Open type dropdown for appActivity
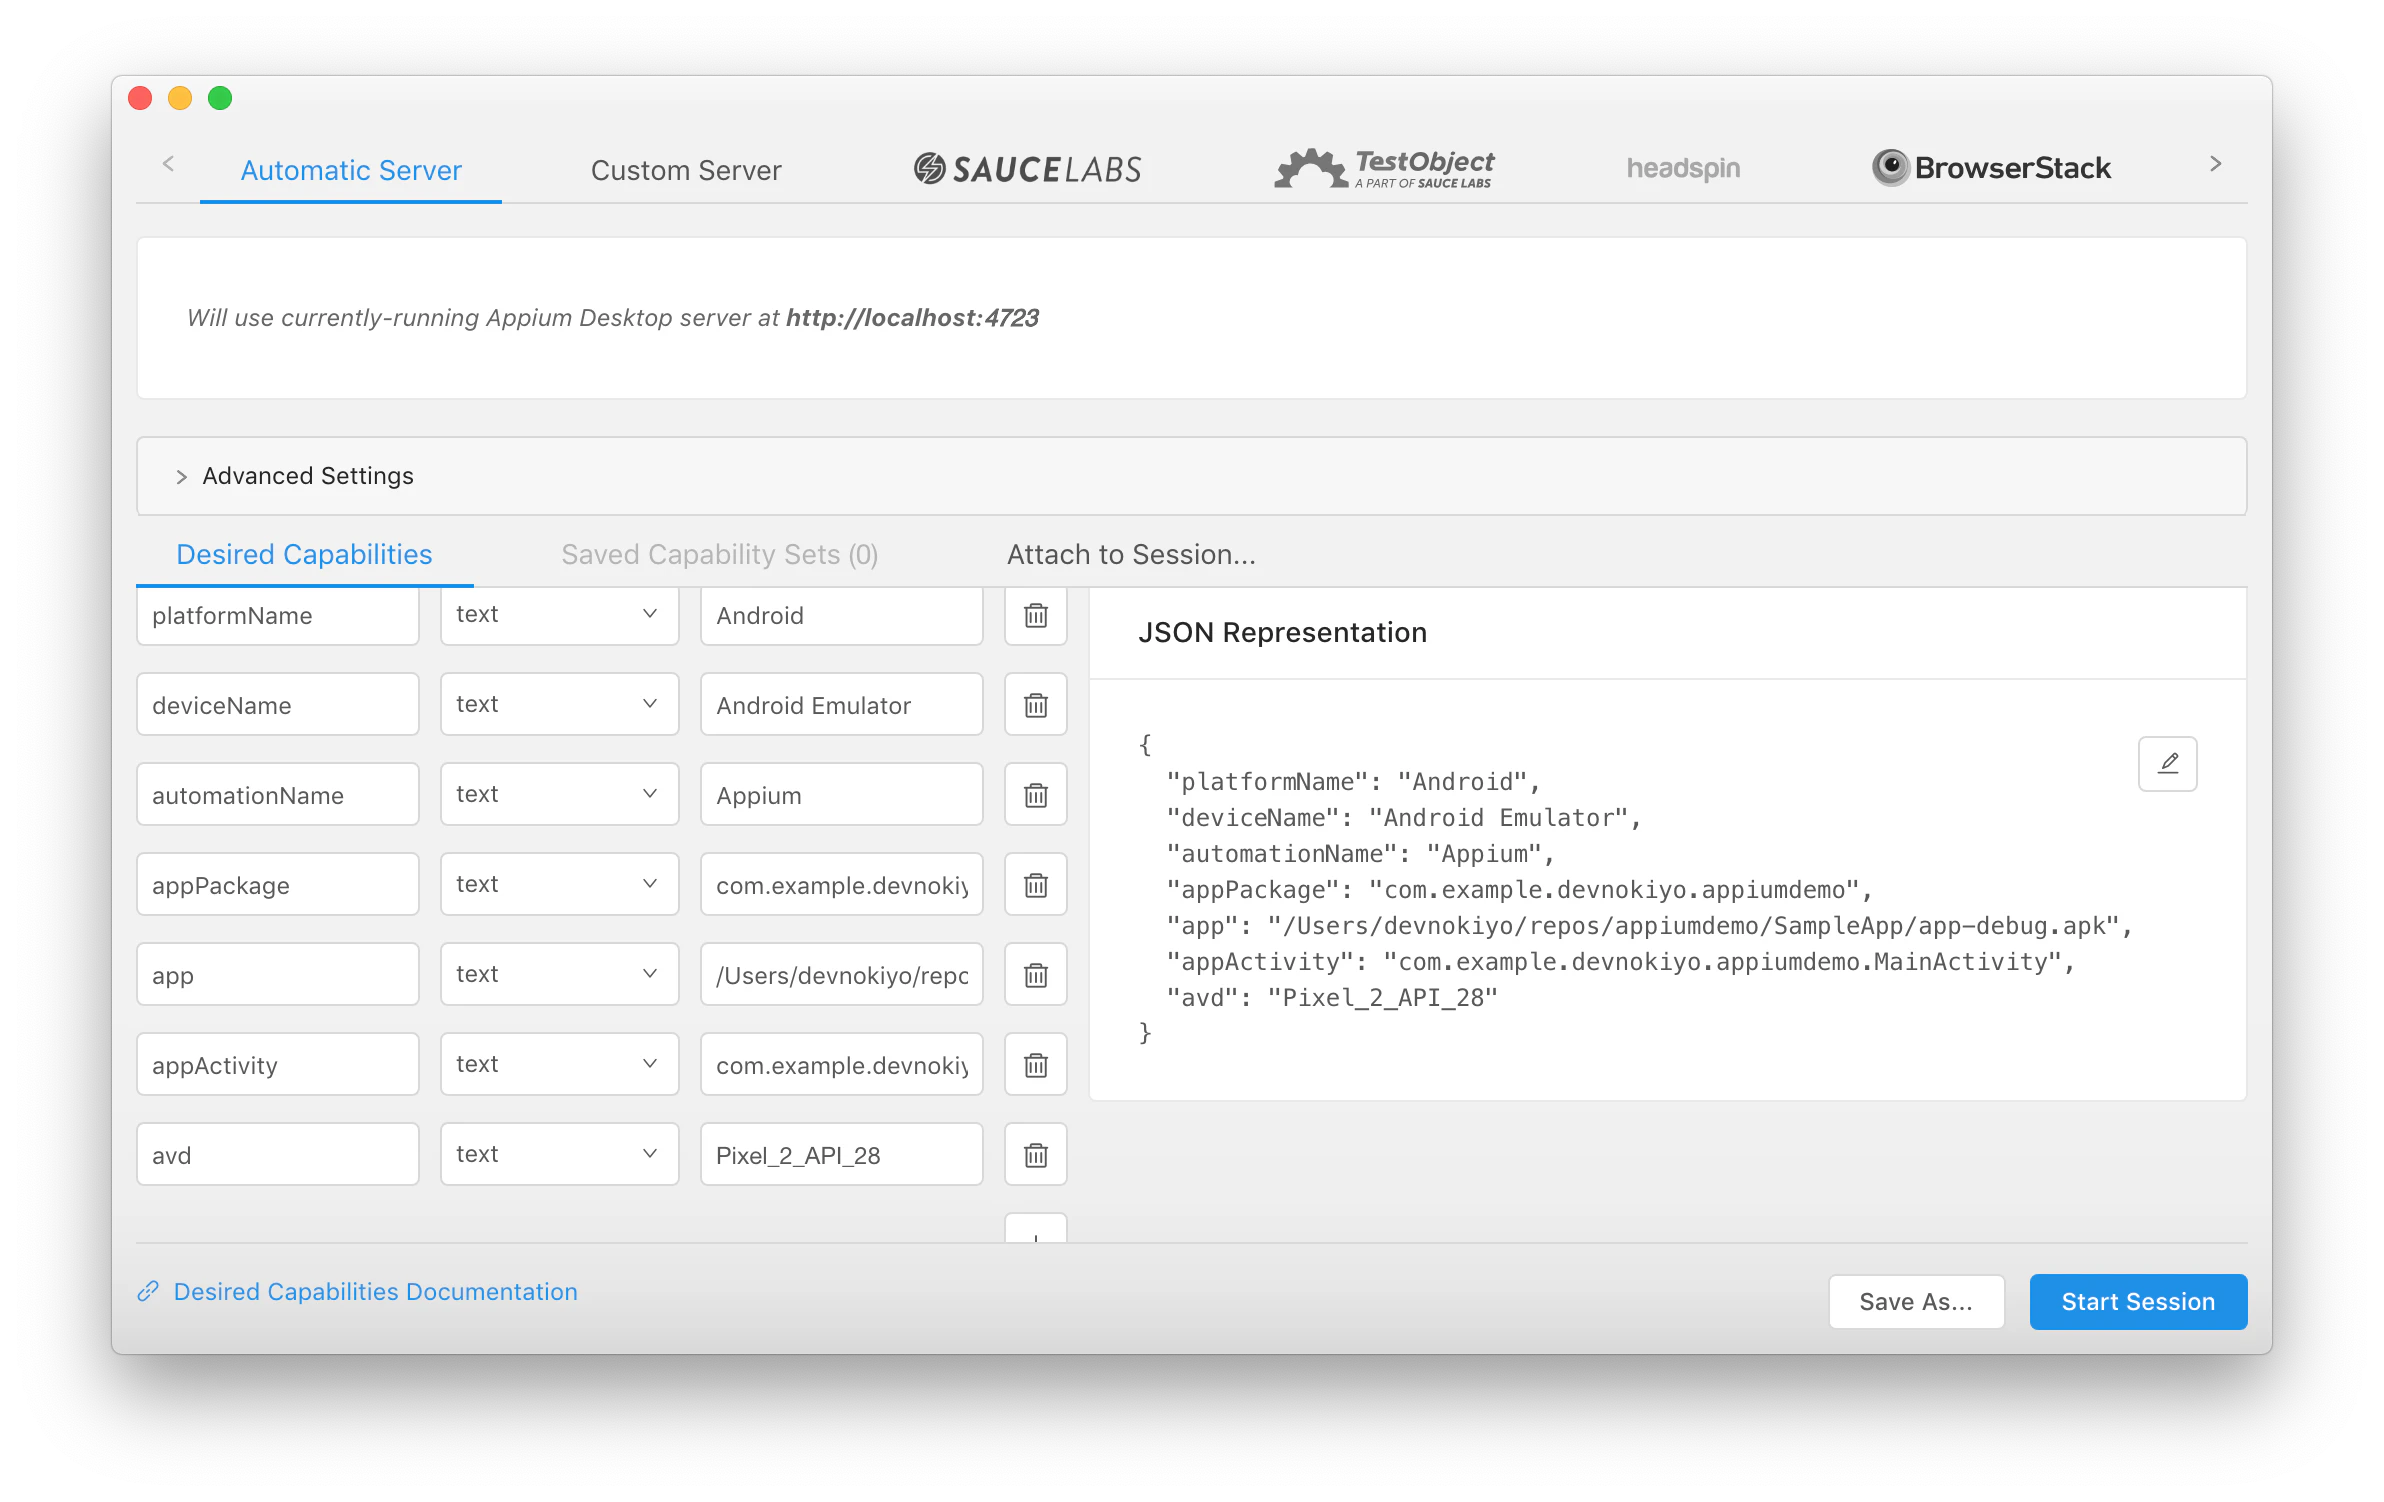2384x1502 pixels. pos(559,1064)
